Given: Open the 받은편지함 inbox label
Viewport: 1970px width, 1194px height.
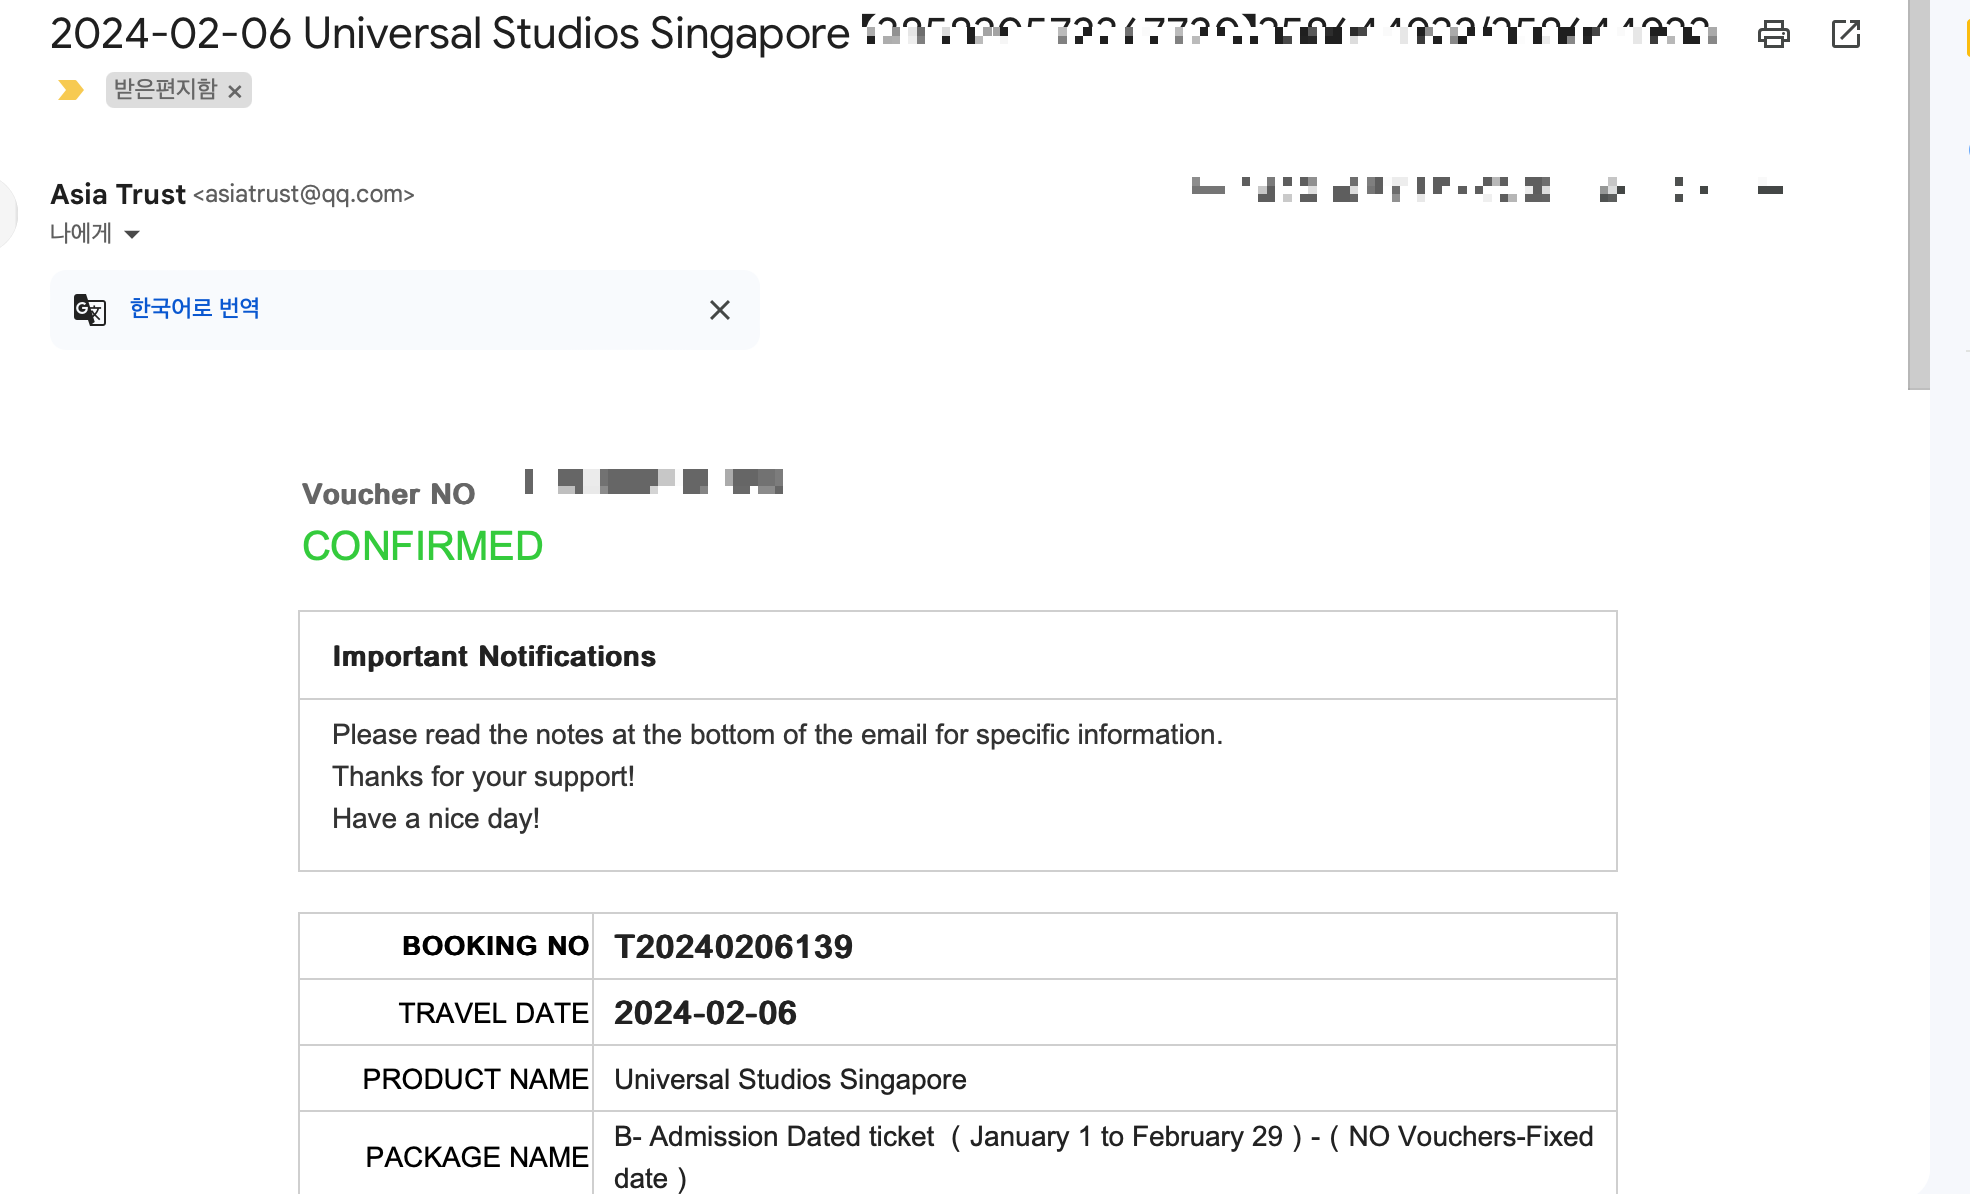Looking at the screenshot, I should pos(165,90).
